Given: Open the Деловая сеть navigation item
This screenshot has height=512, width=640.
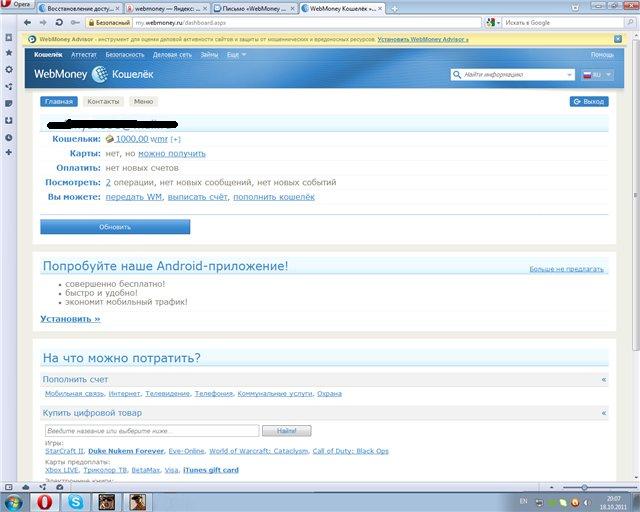Looking at the screenshot, I should point(172,55).
